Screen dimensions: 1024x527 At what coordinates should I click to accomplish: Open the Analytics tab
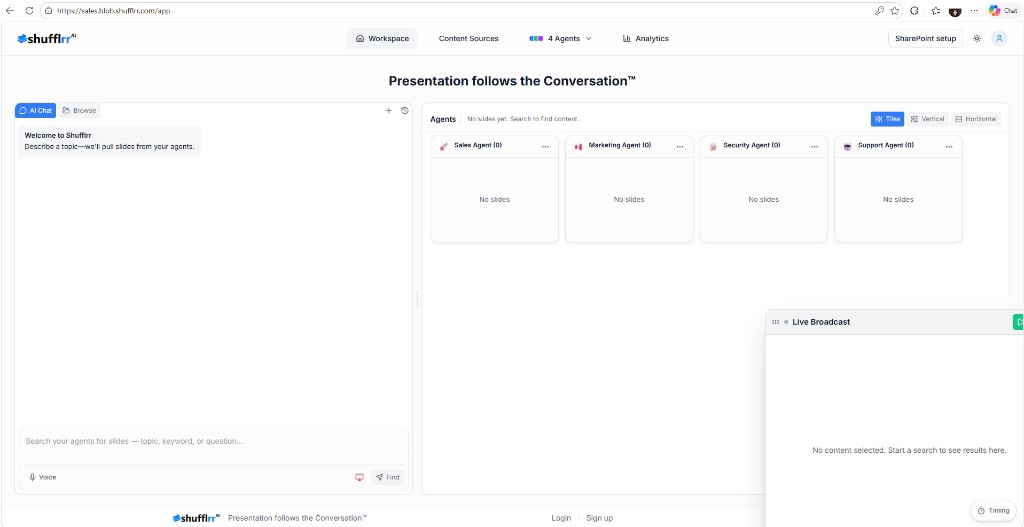tap(646, 39)
